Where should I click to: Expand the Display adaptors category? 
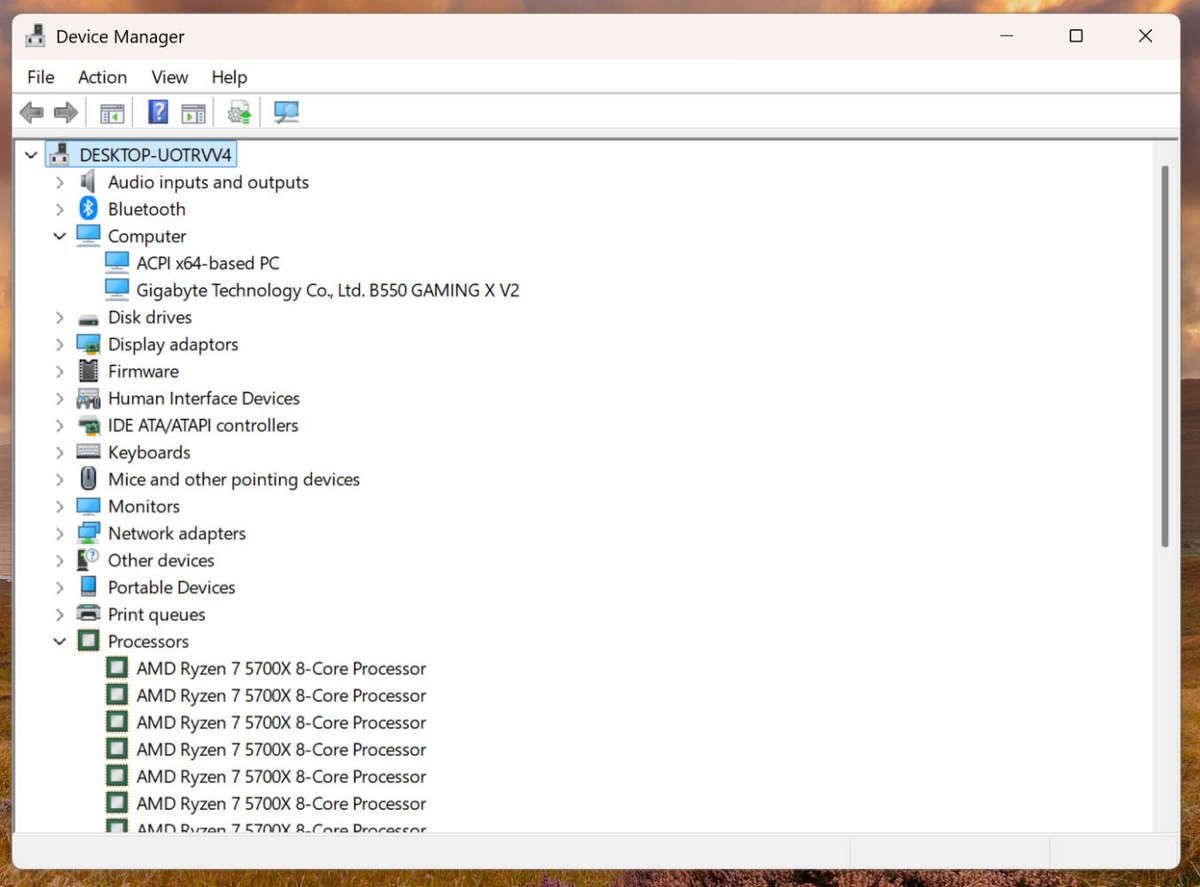60,344
